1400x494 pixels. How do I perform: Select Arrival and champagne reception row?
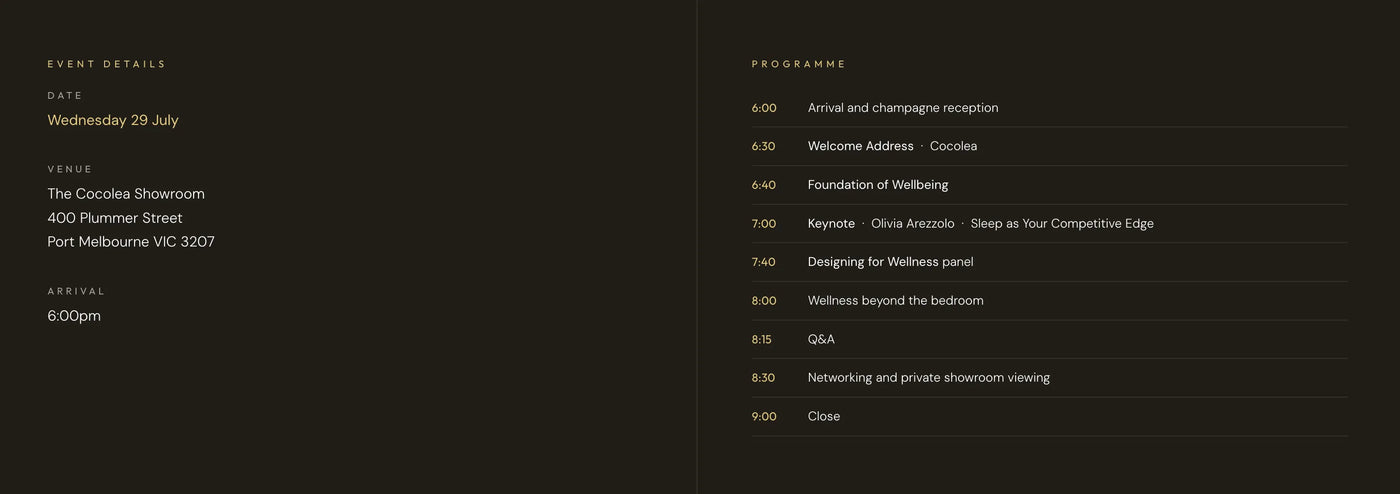(x=1049, y=108)
